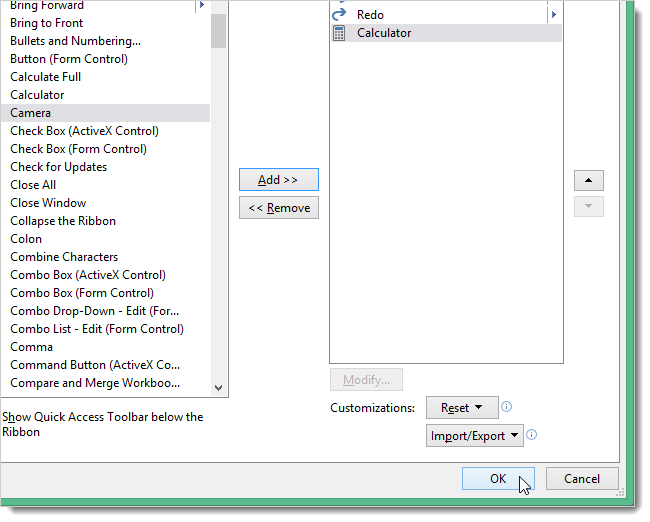Viewport: 650px width, 522px height.
Task: Click the Modify... button
Action: click(x=366, y=379)
